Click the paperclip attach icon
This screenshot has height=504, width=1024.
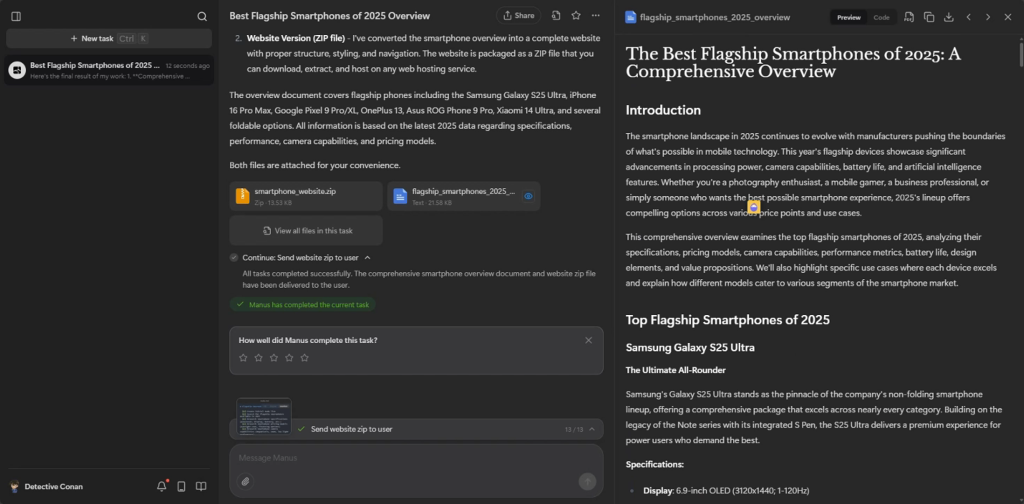tap(245, 482)
